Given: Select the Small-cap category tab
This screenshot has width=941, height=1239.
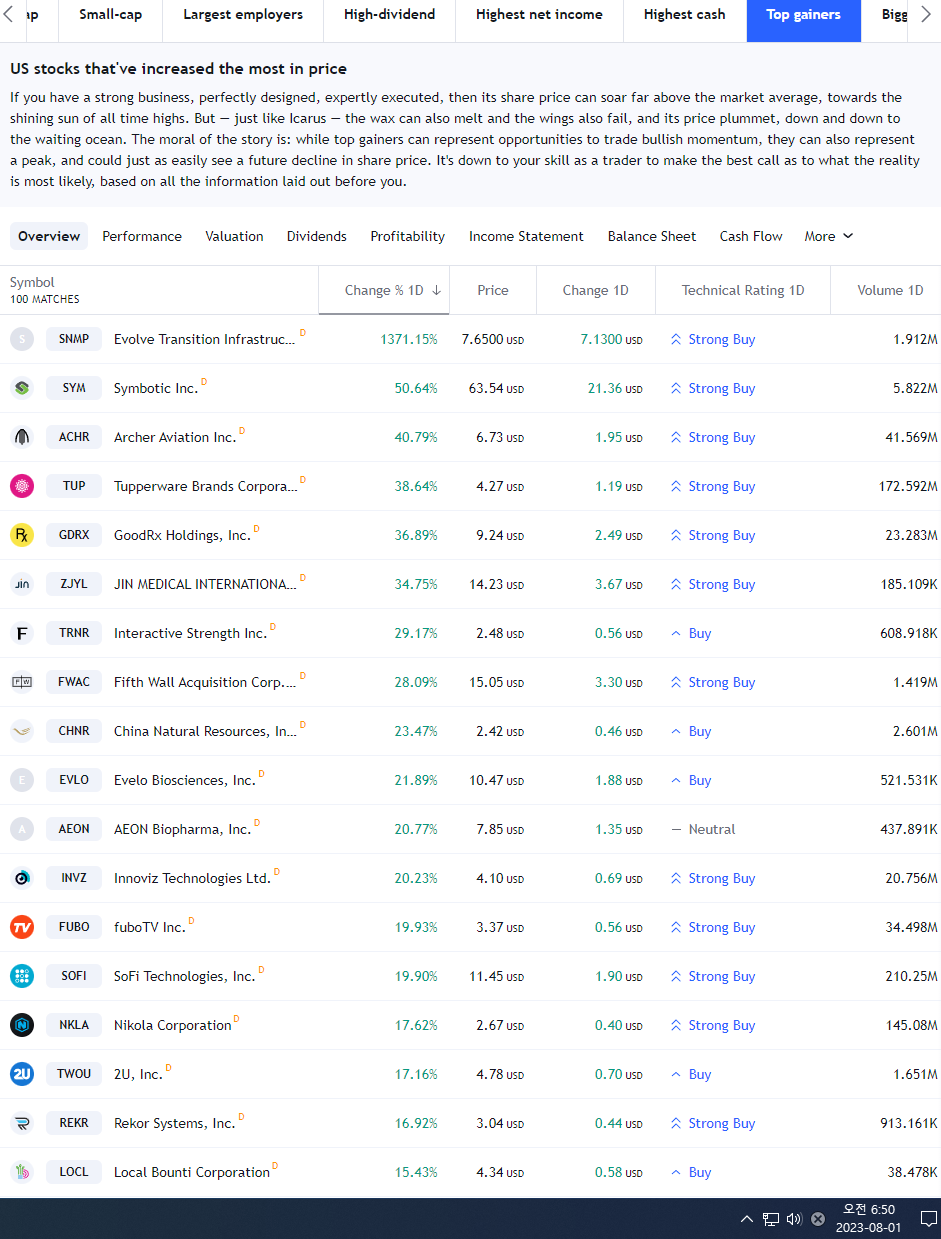Looking at the screenshot, I should tap(110, 14).
